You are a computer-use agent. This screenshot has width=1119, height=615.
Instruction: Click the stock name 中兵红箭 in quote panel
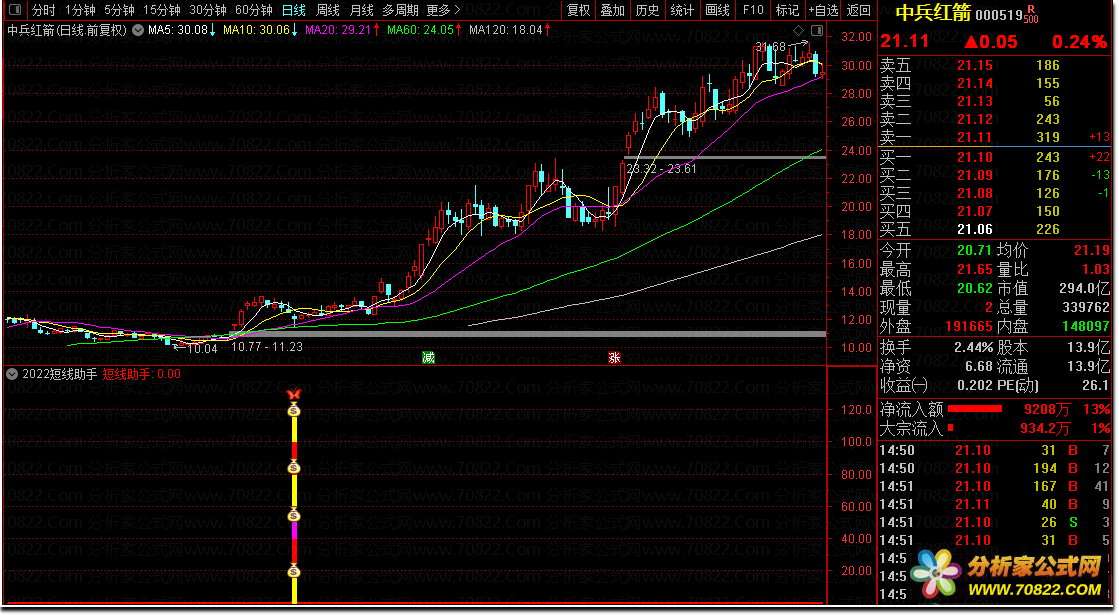pyautogui.click(x=933, y=14)
